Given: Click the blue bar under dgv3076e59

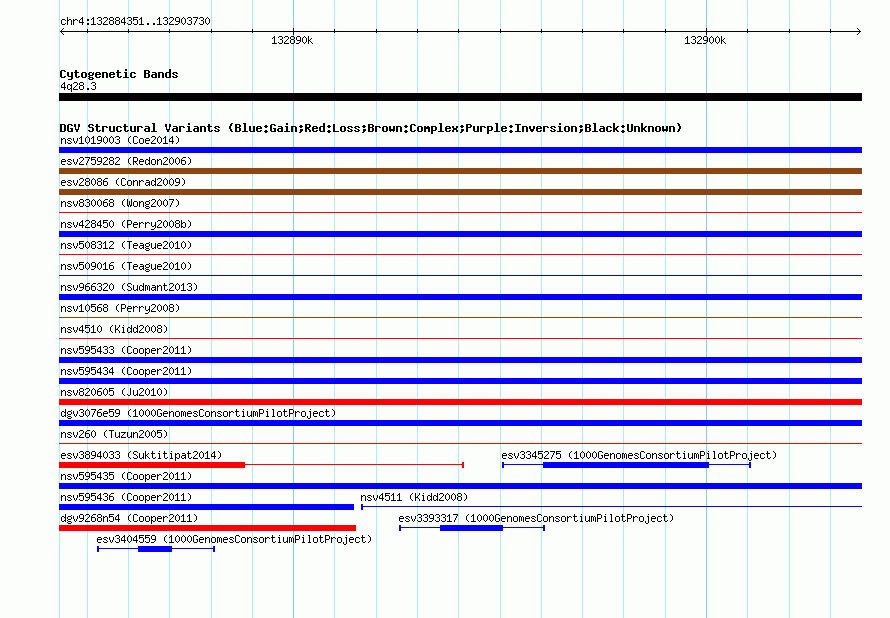Looking at the screenshot, I should tap(460, 423).
